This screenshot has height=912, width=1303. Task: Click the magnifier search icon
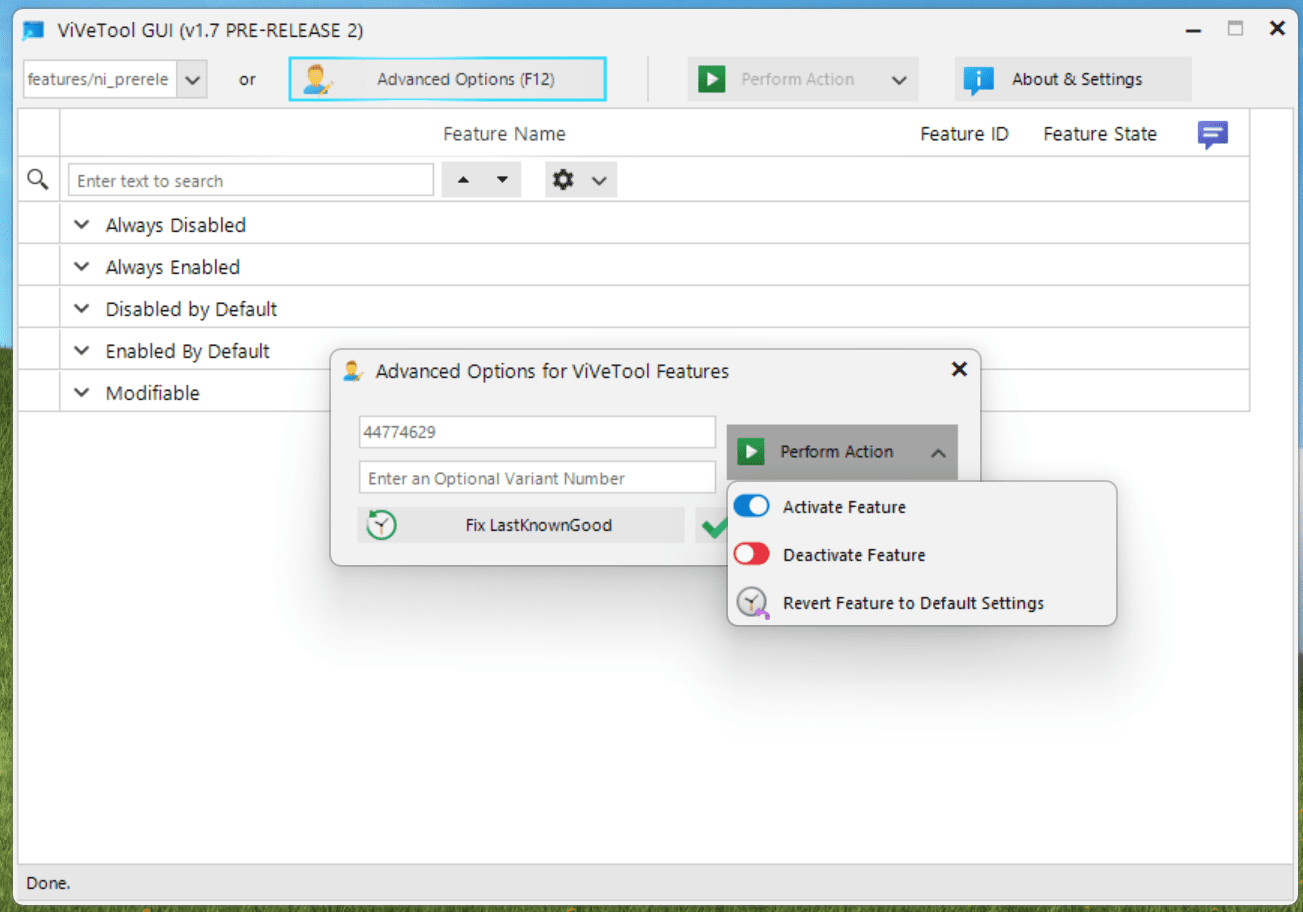[38, 180]
